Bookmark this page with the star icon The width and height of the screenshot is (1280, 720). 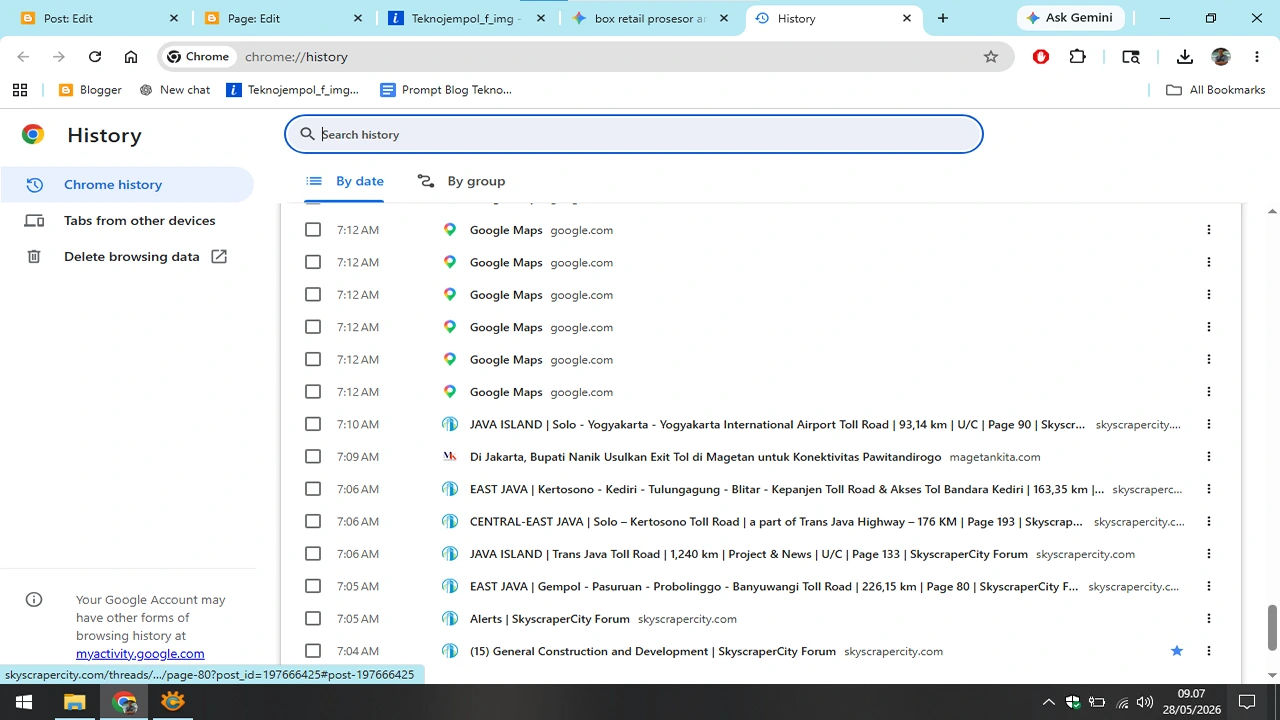pyautogui.click(x=991, y=57)
